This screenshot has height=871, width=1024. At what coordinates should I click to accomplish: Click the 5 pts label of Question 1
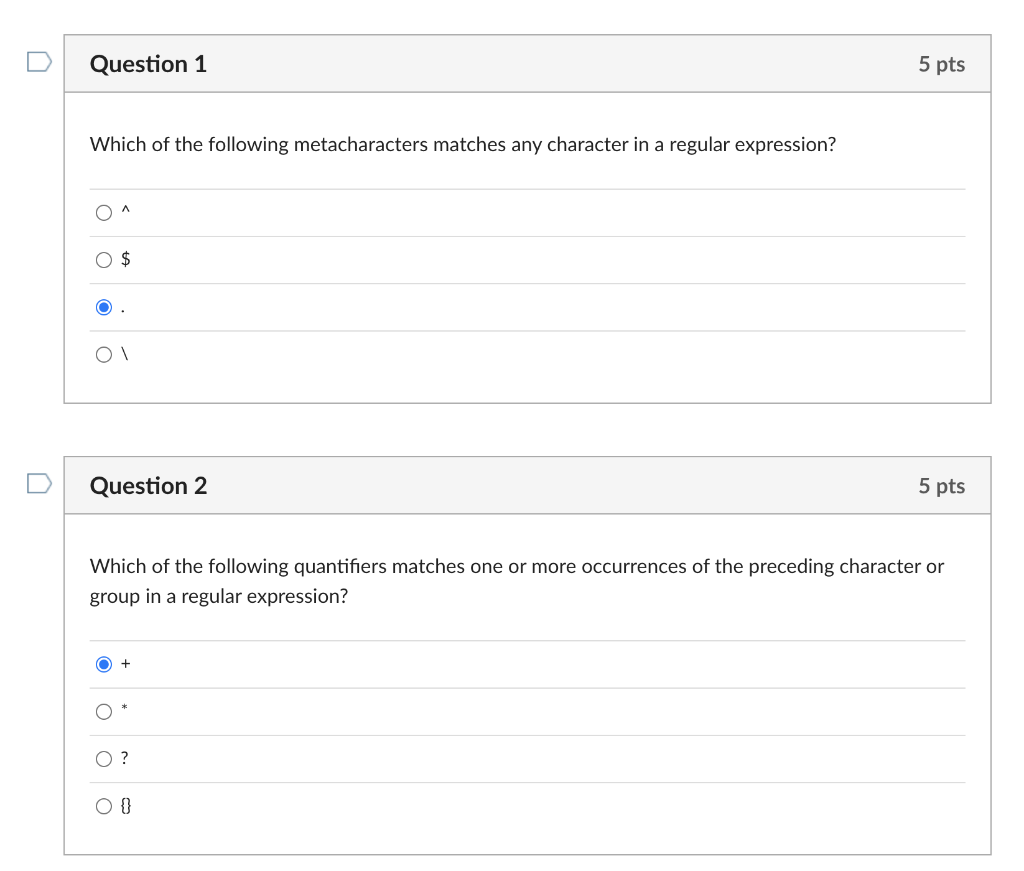pos(941,64)
